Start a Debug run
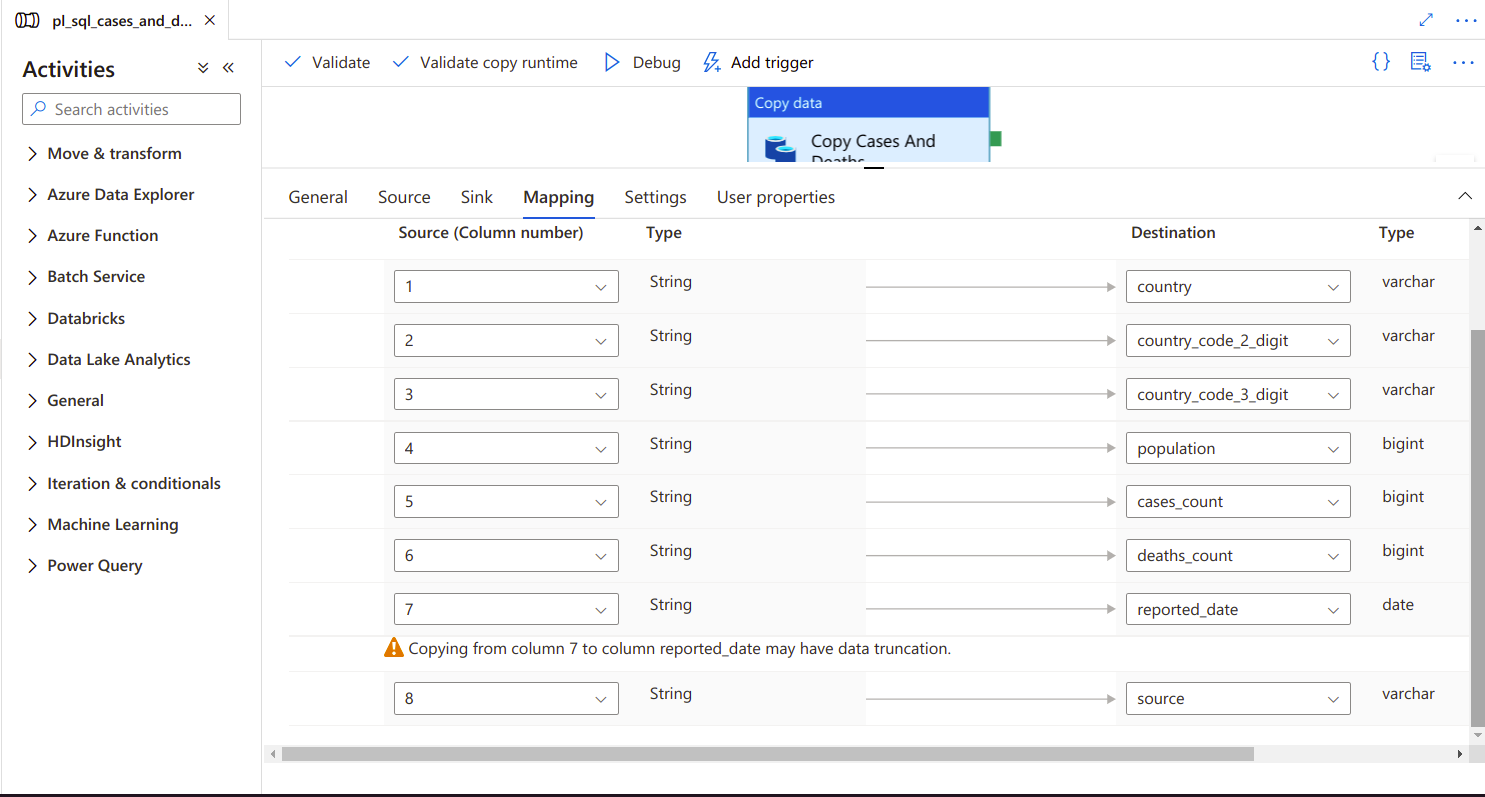Image resolution: width=1485 pixels, height=797 pixels. (642, 62)
